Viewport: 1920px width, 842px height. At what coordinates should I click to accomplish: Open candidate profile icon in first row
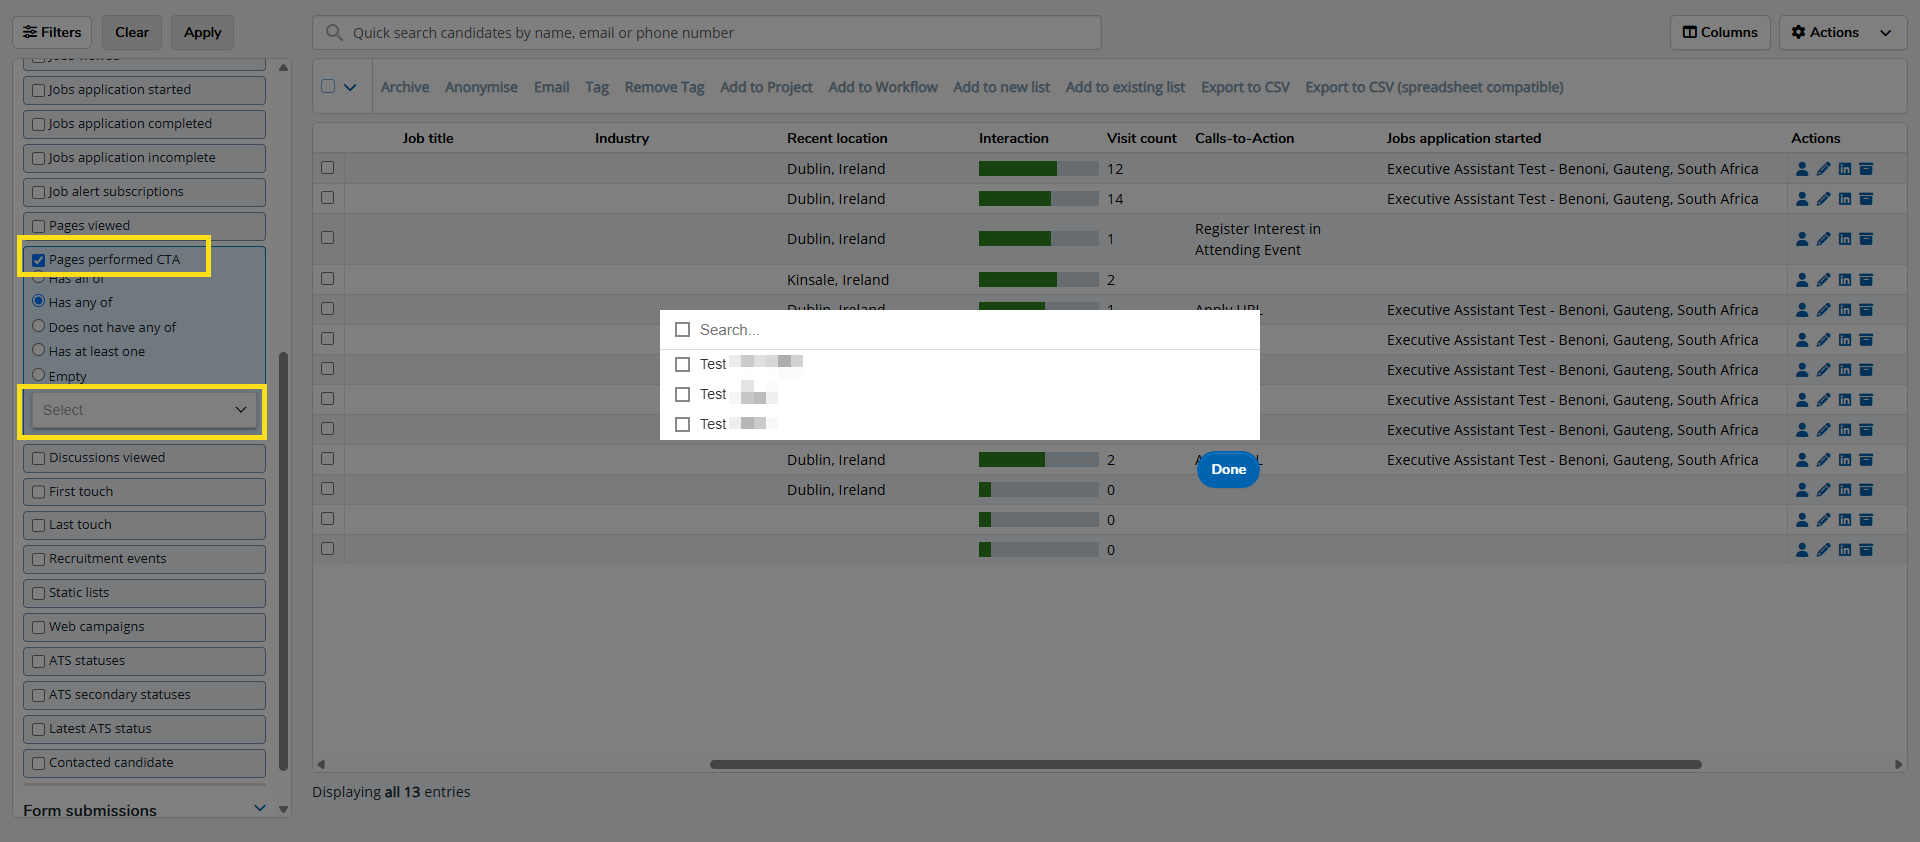[1802, 169]
